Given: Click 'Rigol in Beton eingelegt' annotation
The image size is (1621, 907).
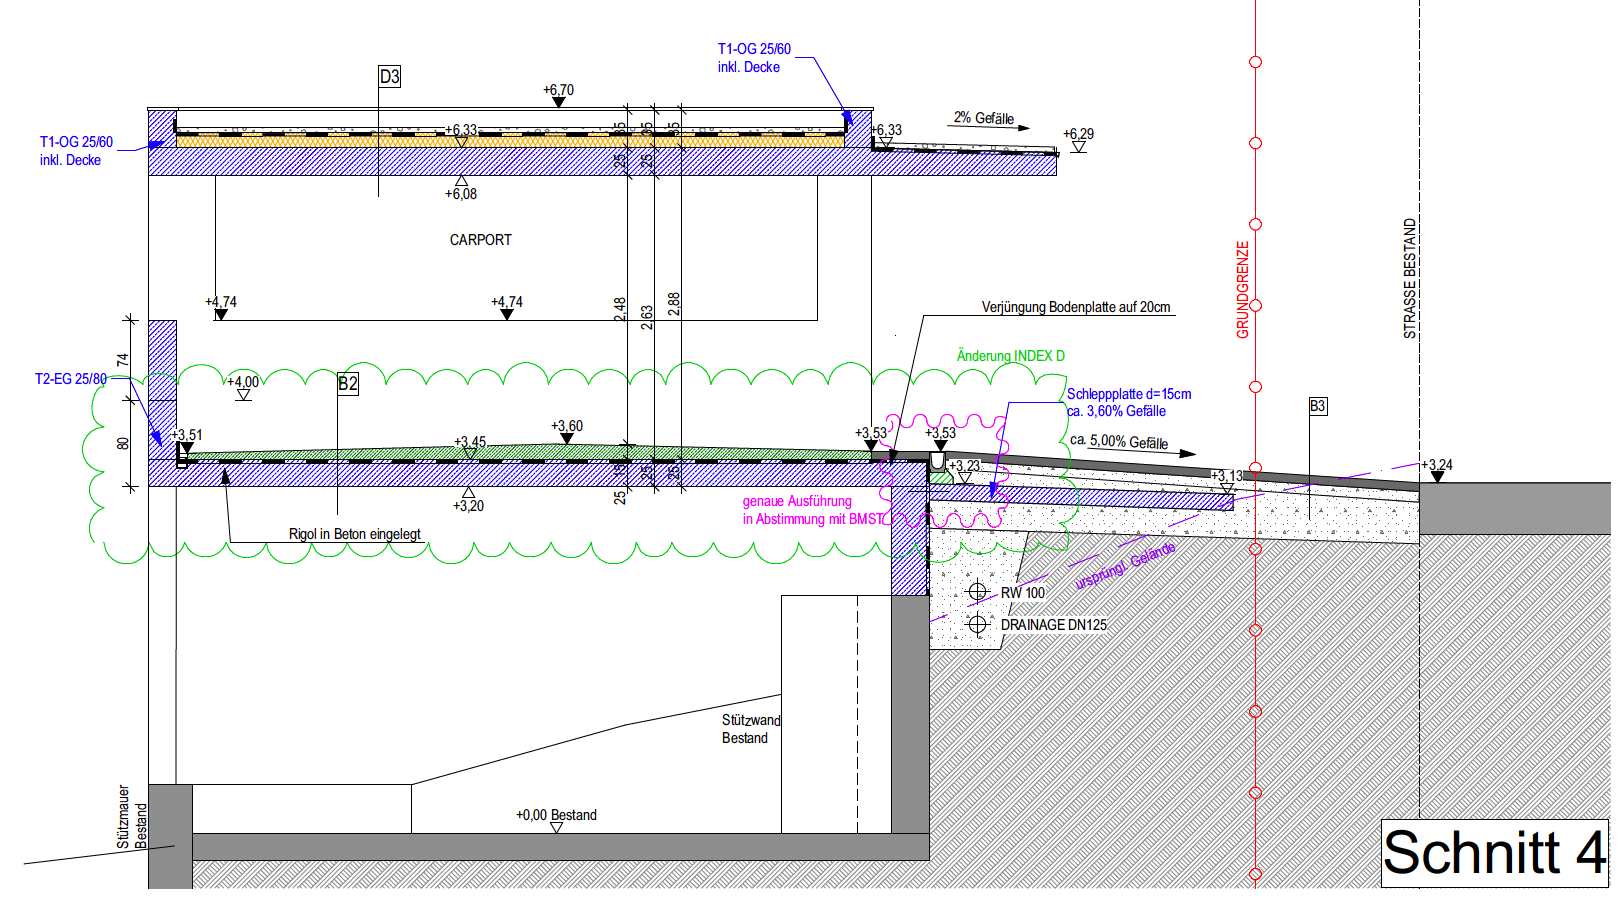Looking at the screenshot, I should tap(355, 534).
